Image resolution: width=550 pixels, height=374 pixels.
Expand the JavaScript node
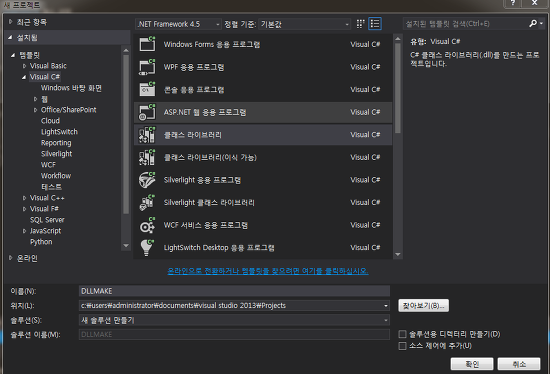(24, 231)
